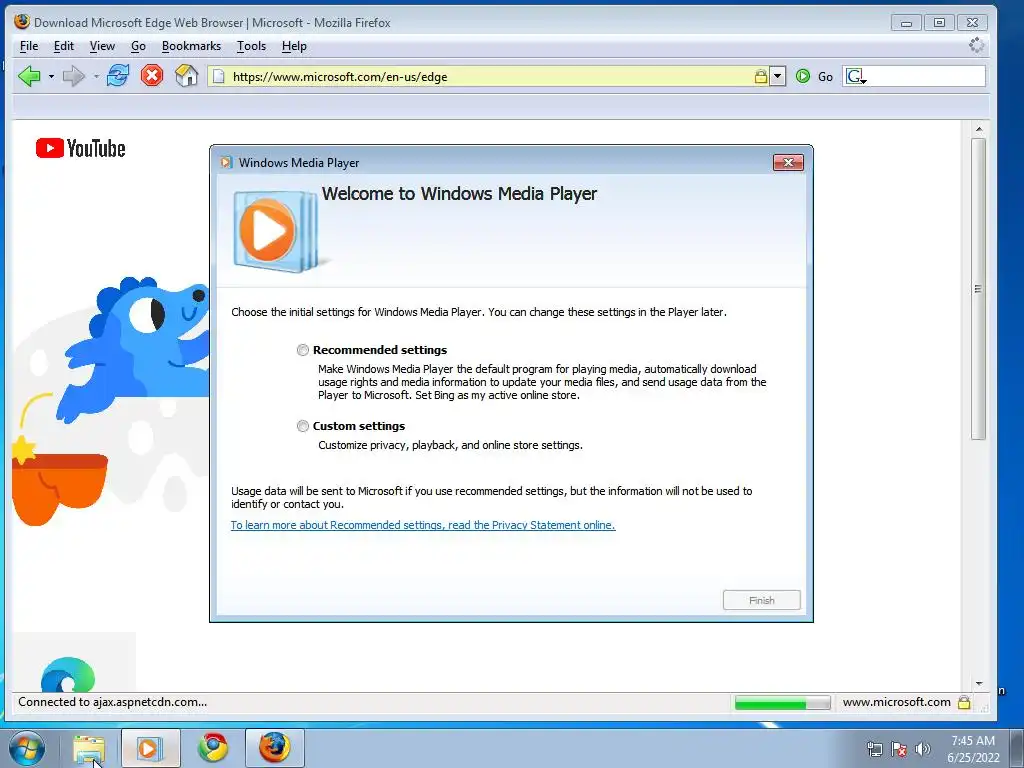The height and width of the screenshot is (768, 1024).
Task: Minimize the Firefox window
Action: pyautogui.click(x=906, y=23)
